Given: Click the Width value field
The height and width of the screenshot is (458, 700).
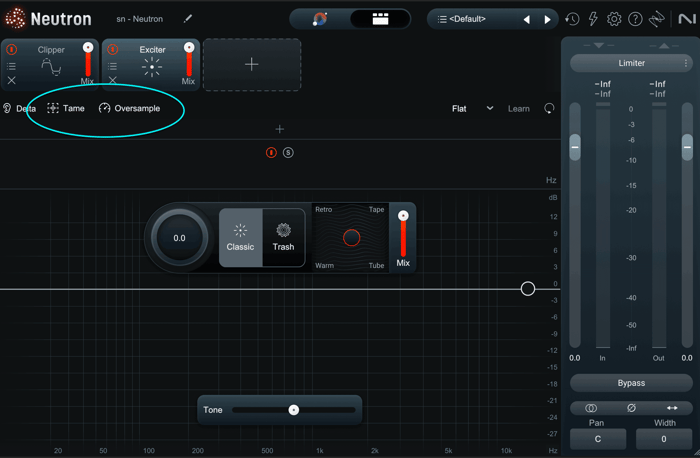Looking at the screenshot, I should (664, 439).
